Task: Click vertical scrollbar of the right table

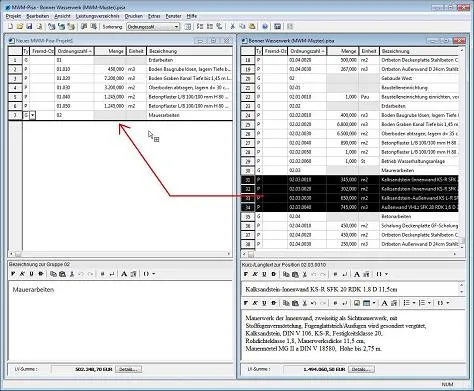Action: click(x=462, y=148)
